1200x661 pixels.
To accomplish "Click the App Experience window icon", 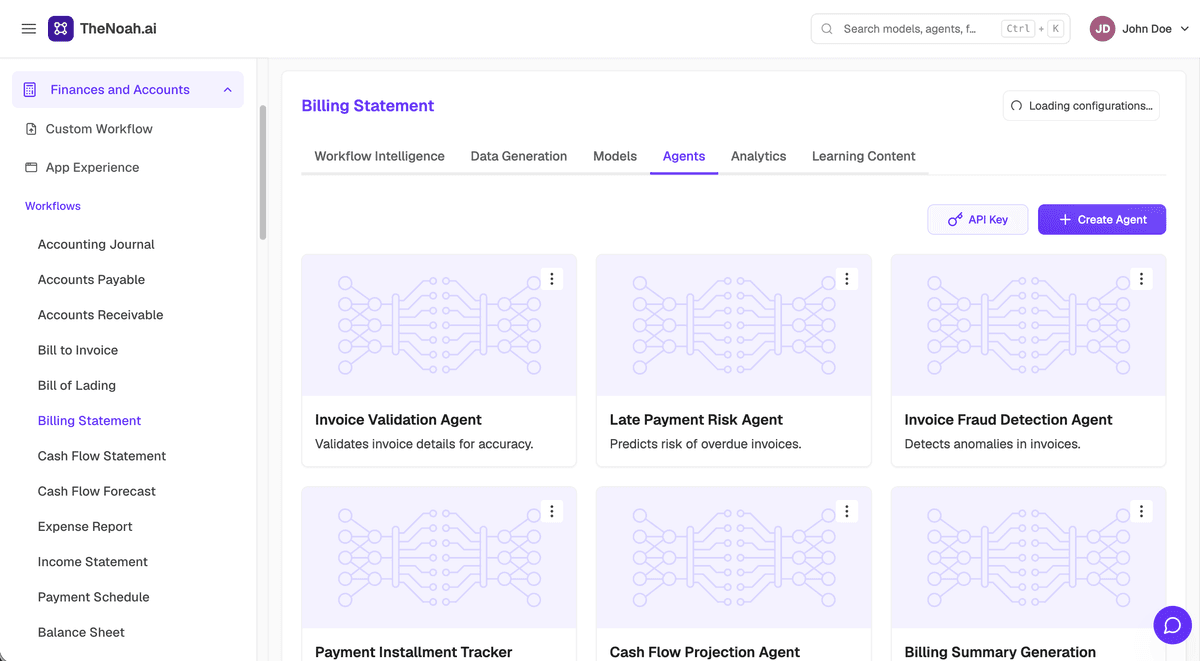I will click(x=31, y=168).
